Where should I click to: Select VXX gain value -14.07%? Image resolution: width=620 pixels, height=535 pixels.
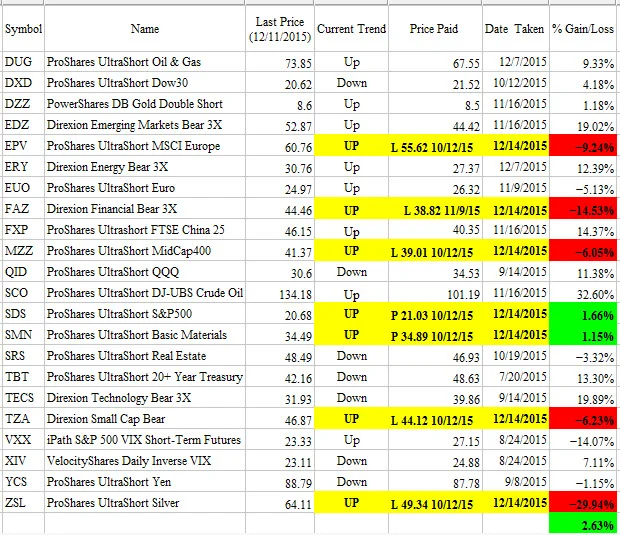click(x=583, y=439)
